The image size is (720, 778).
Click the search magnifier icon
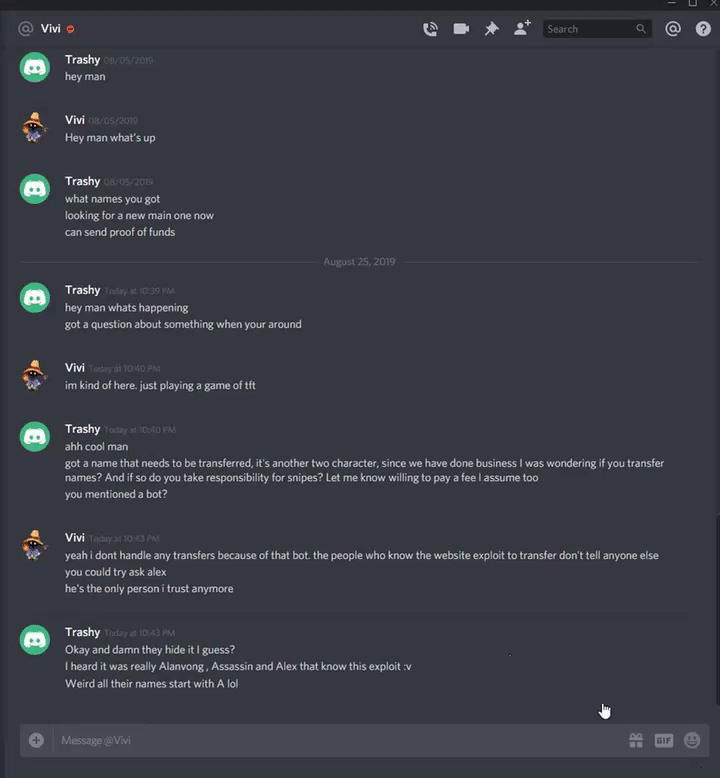[x=641, y=29]
